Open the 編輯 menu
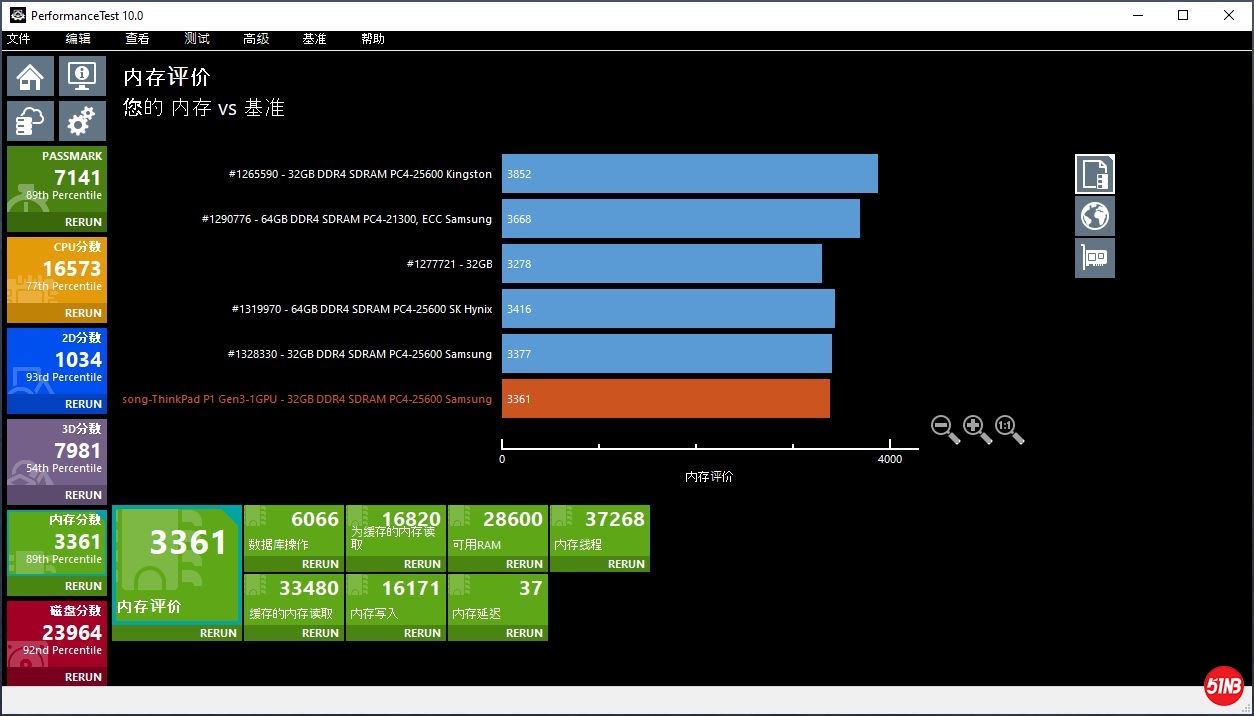This screenshot has width=1254, height=716. click(x=78, y=39)
